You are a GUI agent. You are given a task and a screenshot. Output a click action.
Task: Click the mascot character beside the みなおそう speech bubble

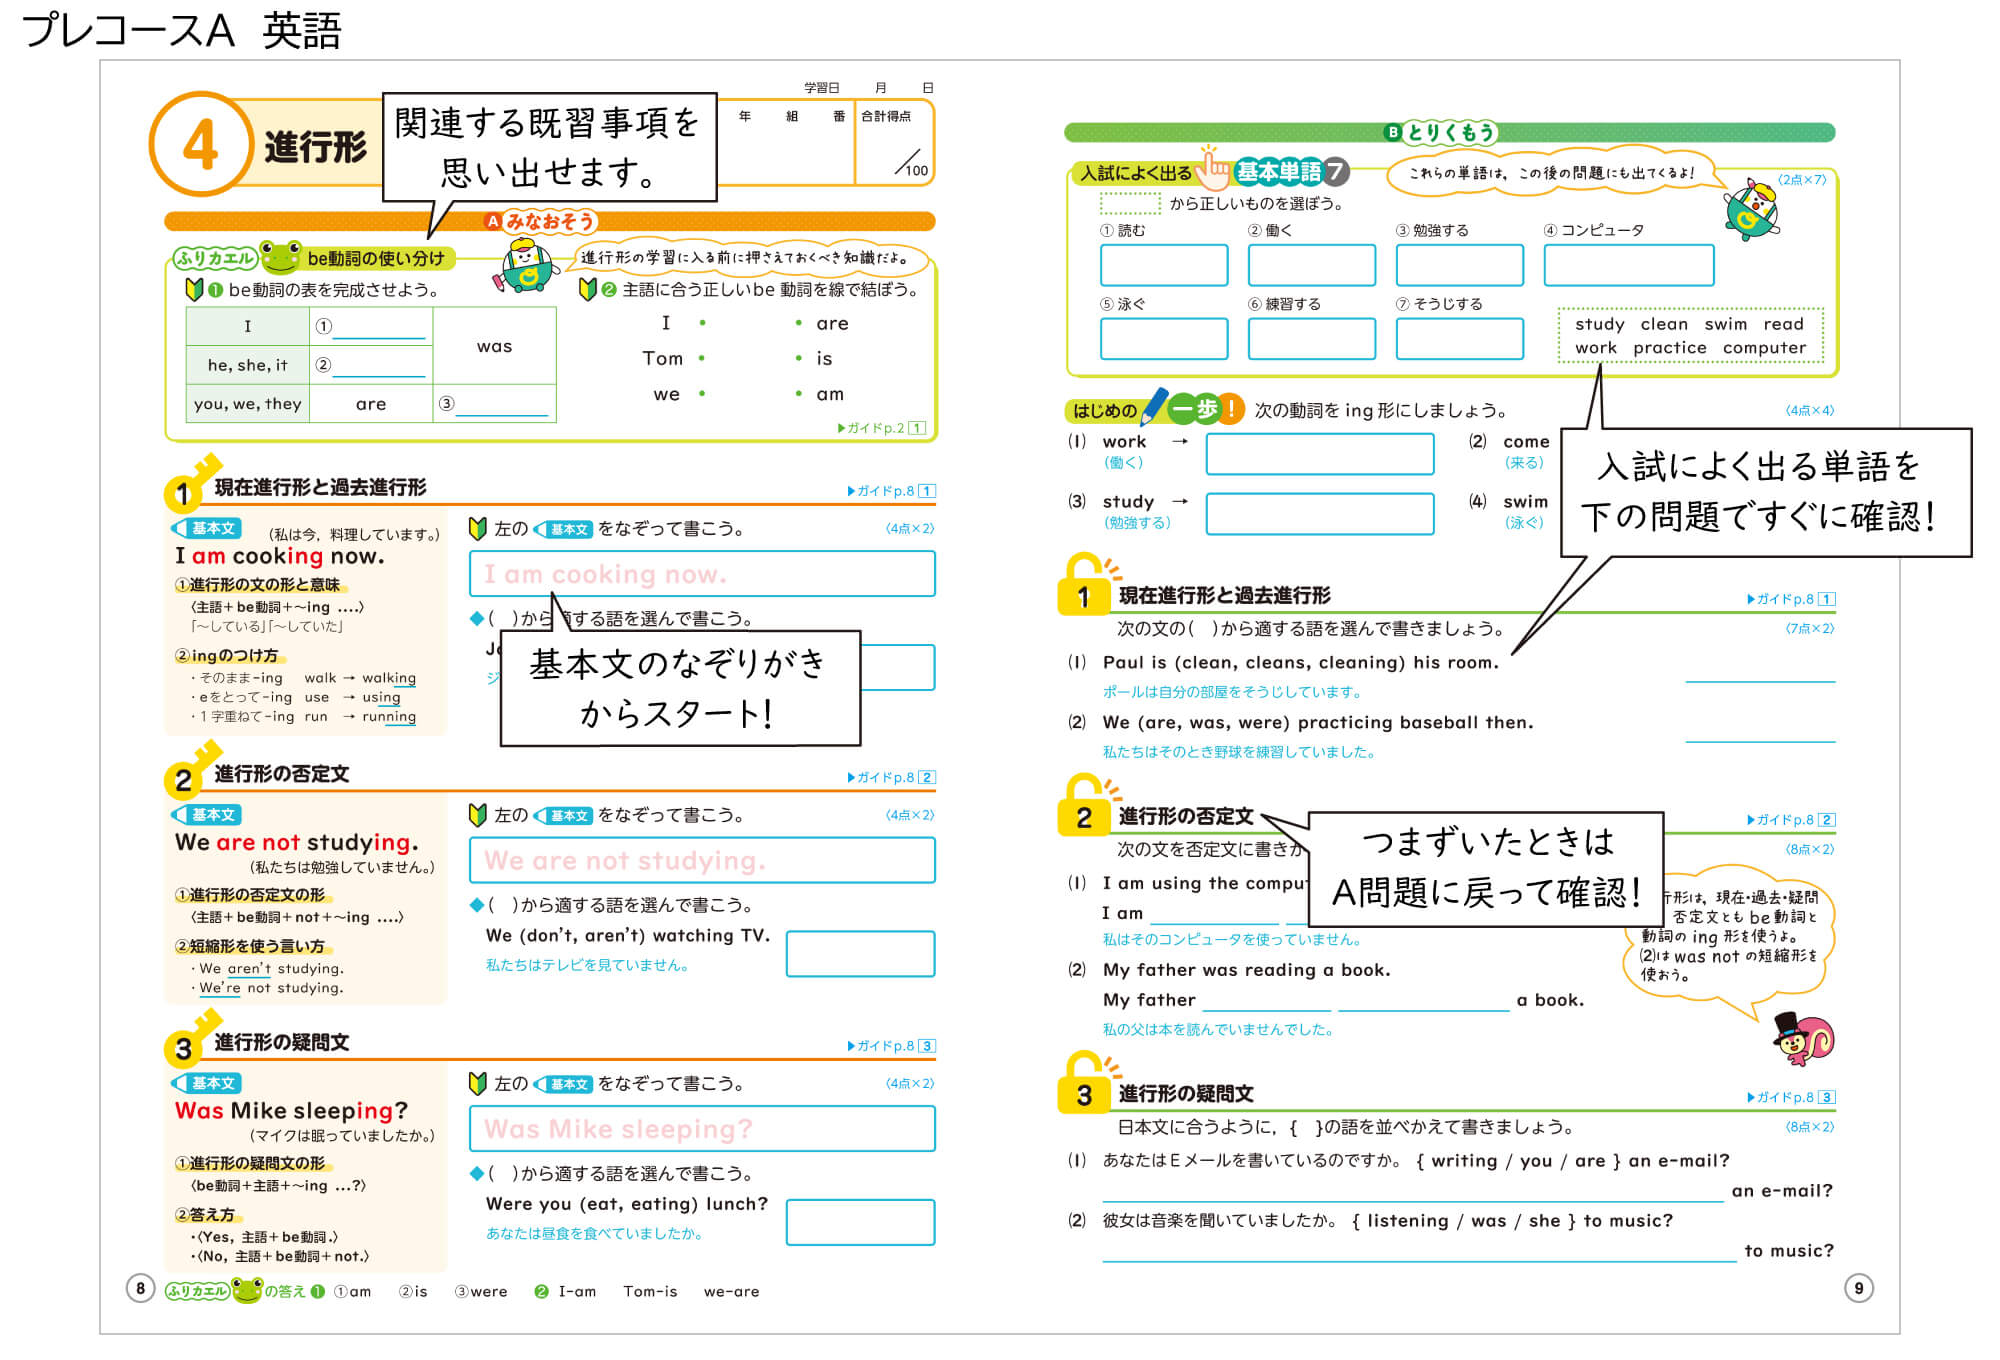[525, 266]
